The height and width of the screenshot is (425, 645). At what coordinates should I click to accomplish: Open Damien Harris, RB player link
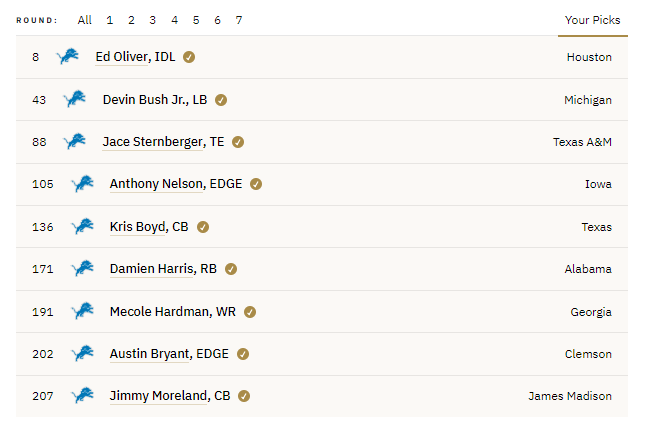163,269
